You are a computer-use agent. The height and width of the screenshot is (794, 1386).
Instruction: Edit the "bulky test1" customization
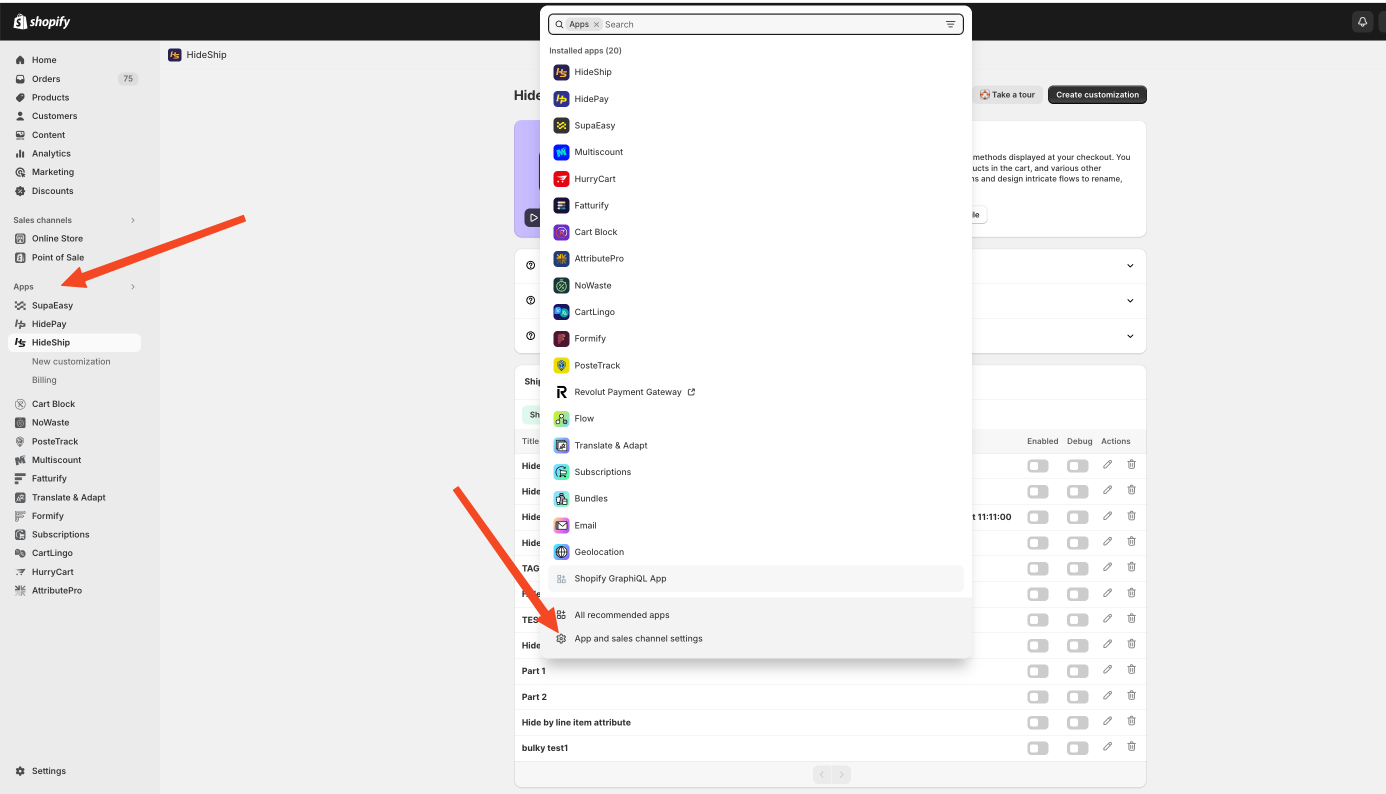tap(1107, 747)
